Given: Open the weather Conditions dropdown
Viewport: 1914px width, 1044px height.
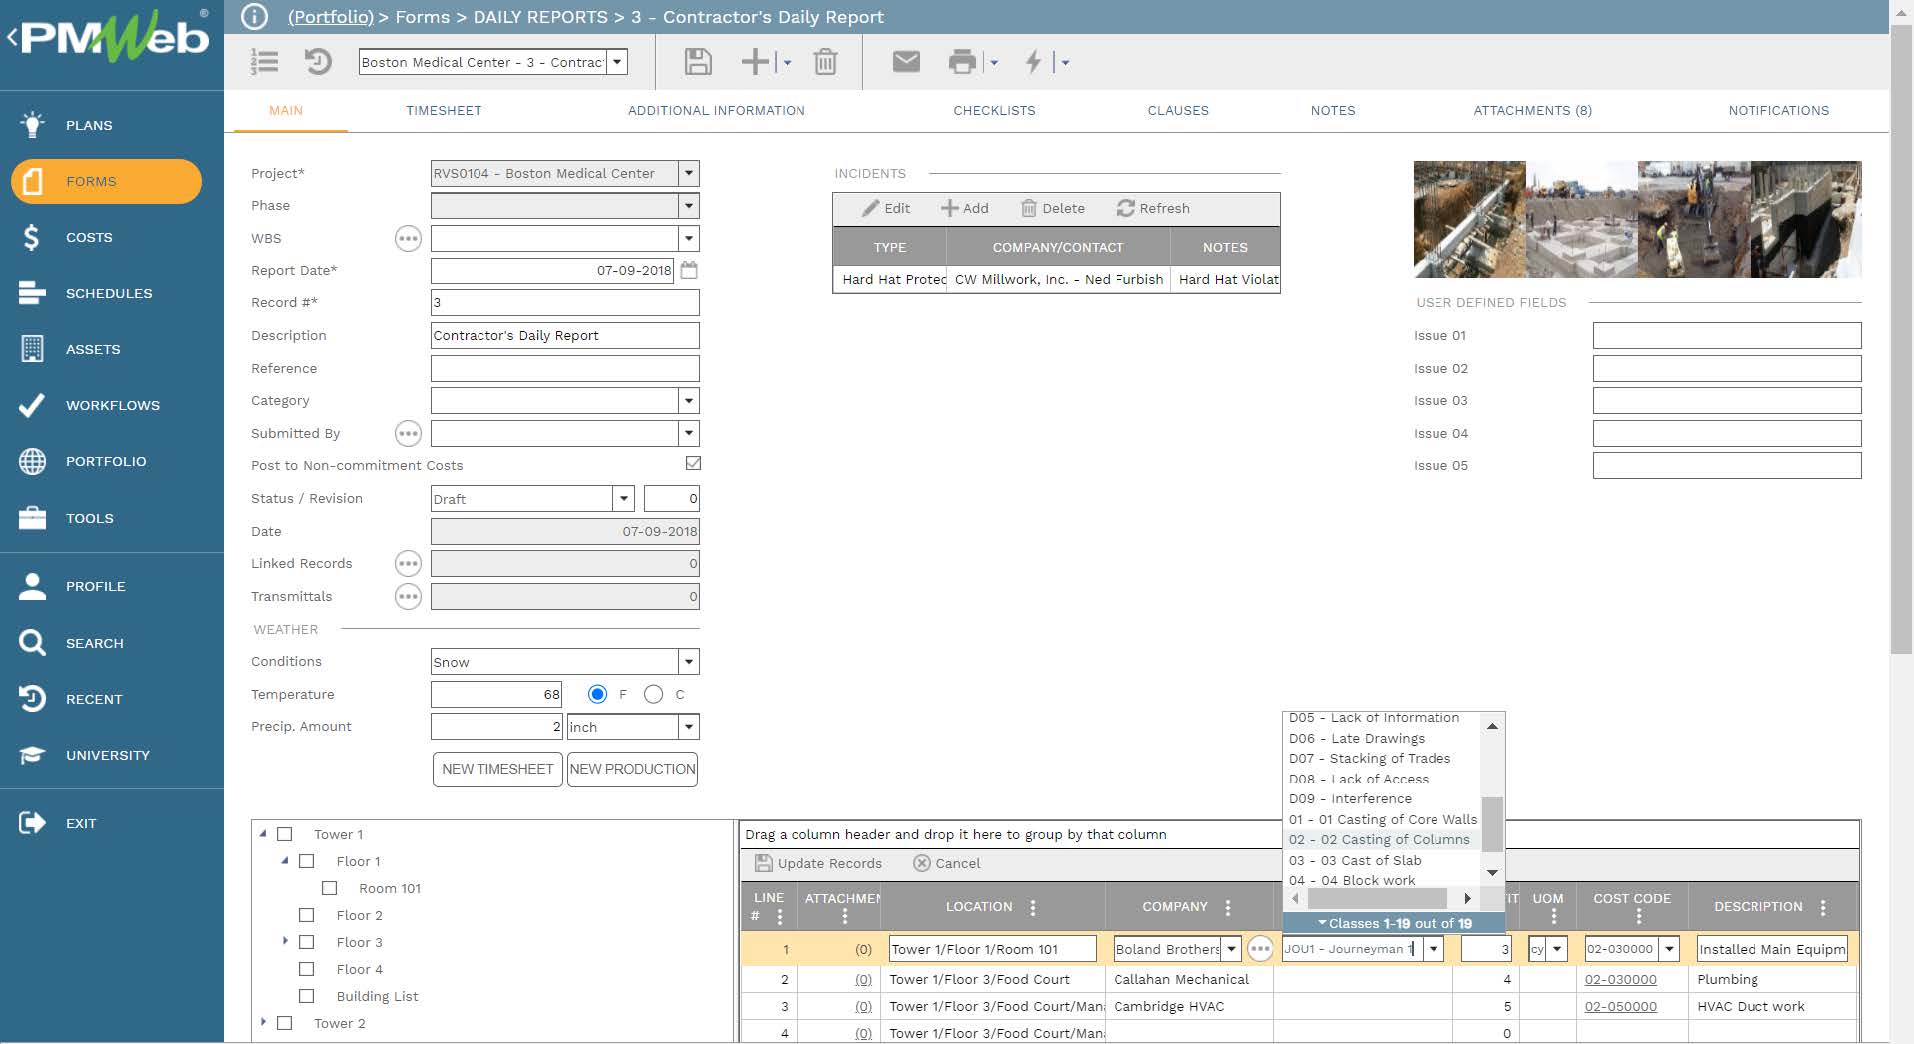Looking at the screenshot, I should (x=688, y=662).
